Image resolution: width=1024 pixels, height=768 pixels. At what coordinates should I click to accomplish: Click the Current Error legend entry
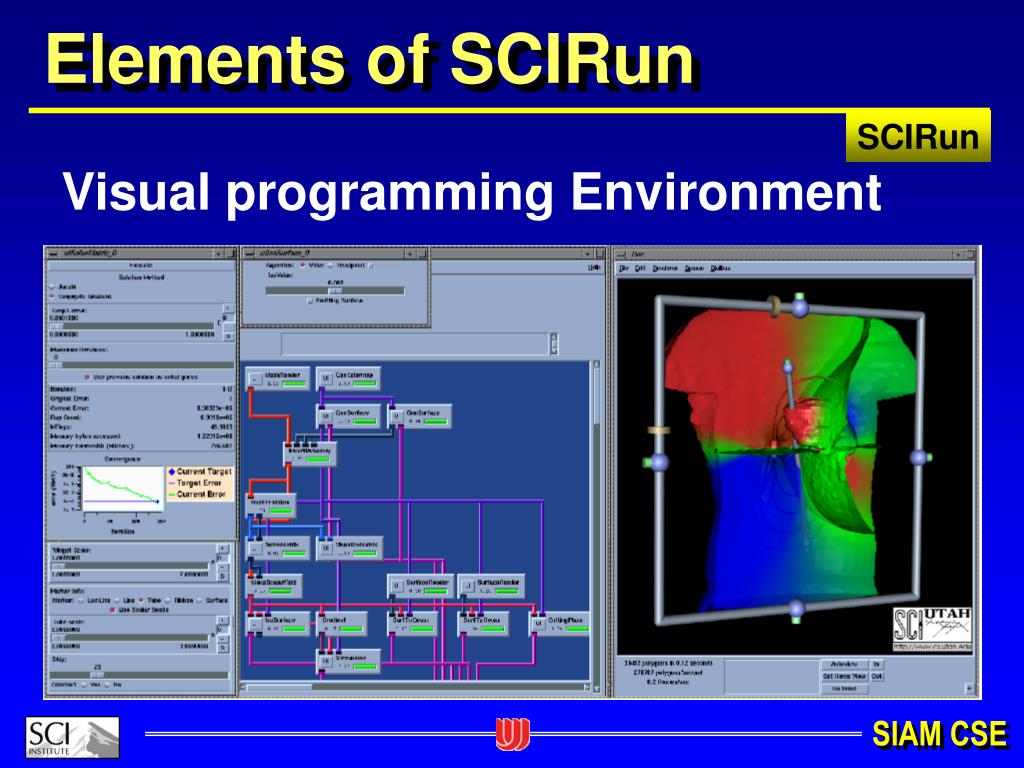click(x=197, y=494)
